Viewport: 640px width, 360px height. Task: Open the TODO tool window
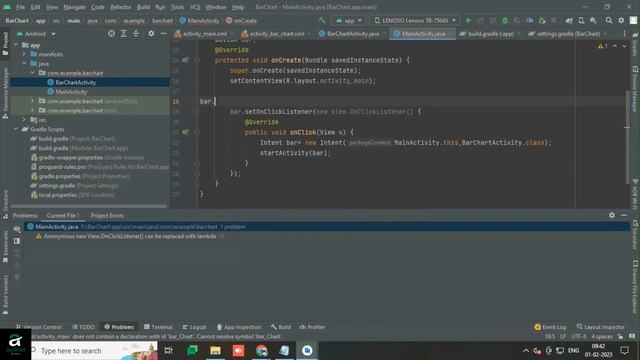83,327
